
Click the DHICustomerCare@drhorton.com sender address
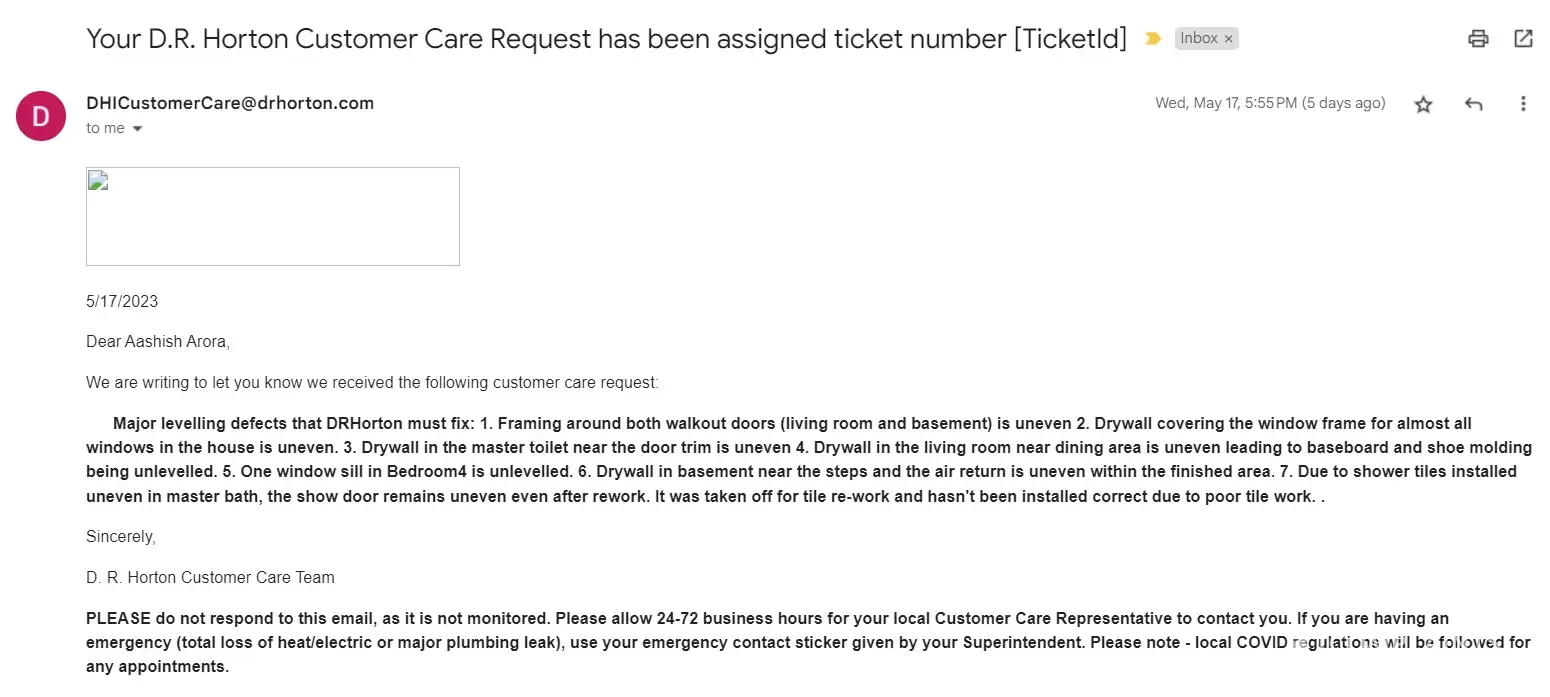230,103
